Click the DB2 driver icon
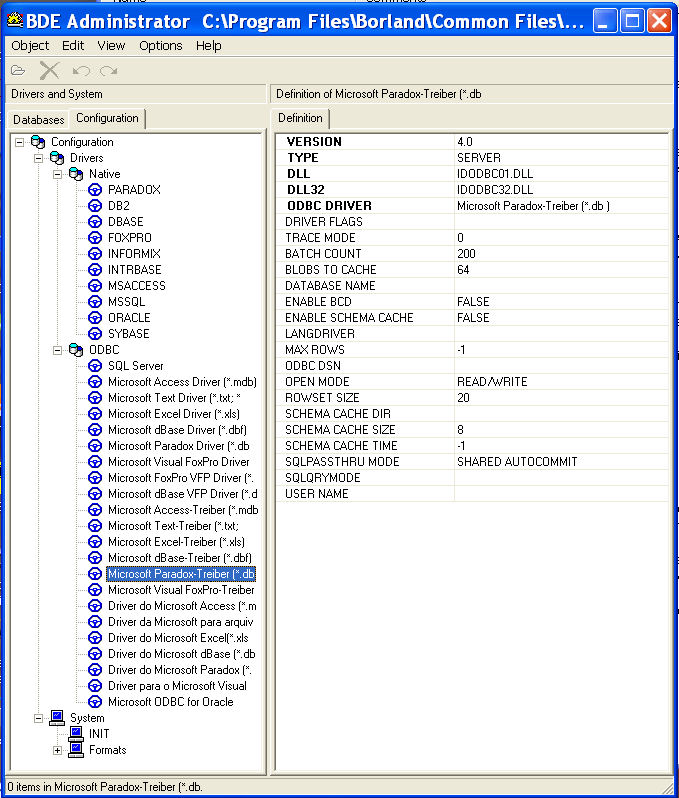Viewport: 679px width, 798px height. tap(95, 206)
